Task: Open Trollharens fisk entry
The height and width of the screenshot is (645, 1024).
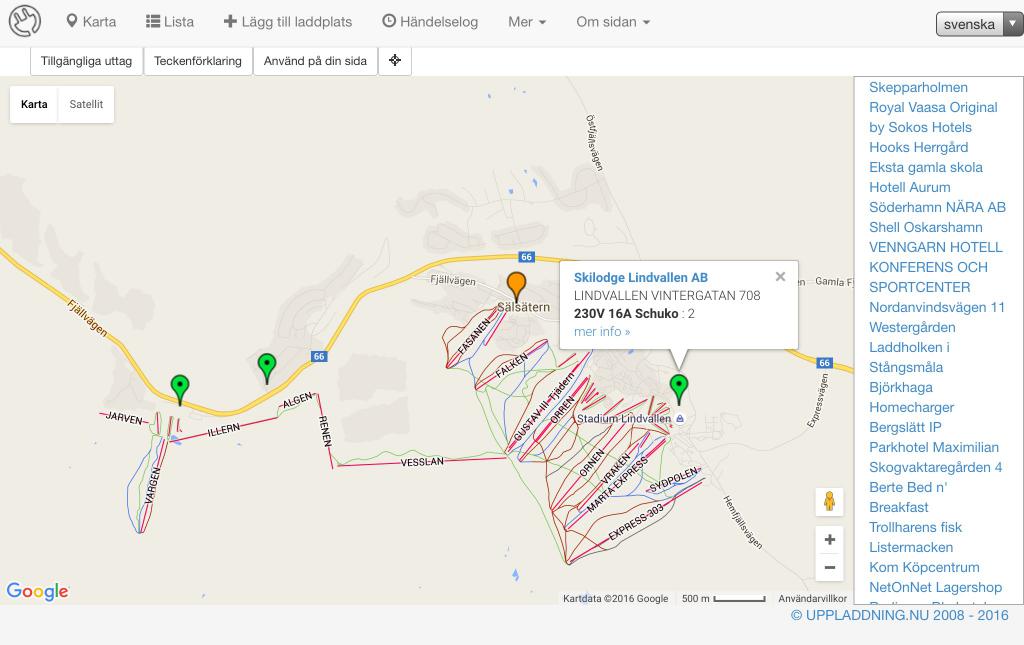Action: pos(915,527)
